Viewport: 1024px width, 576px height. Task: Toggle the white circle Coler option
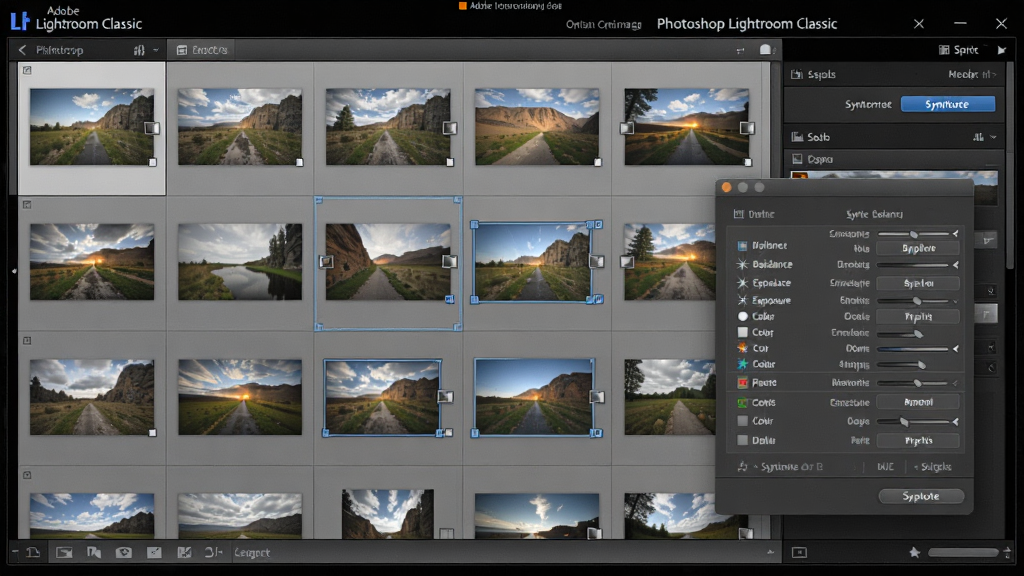tap(743, 316)
